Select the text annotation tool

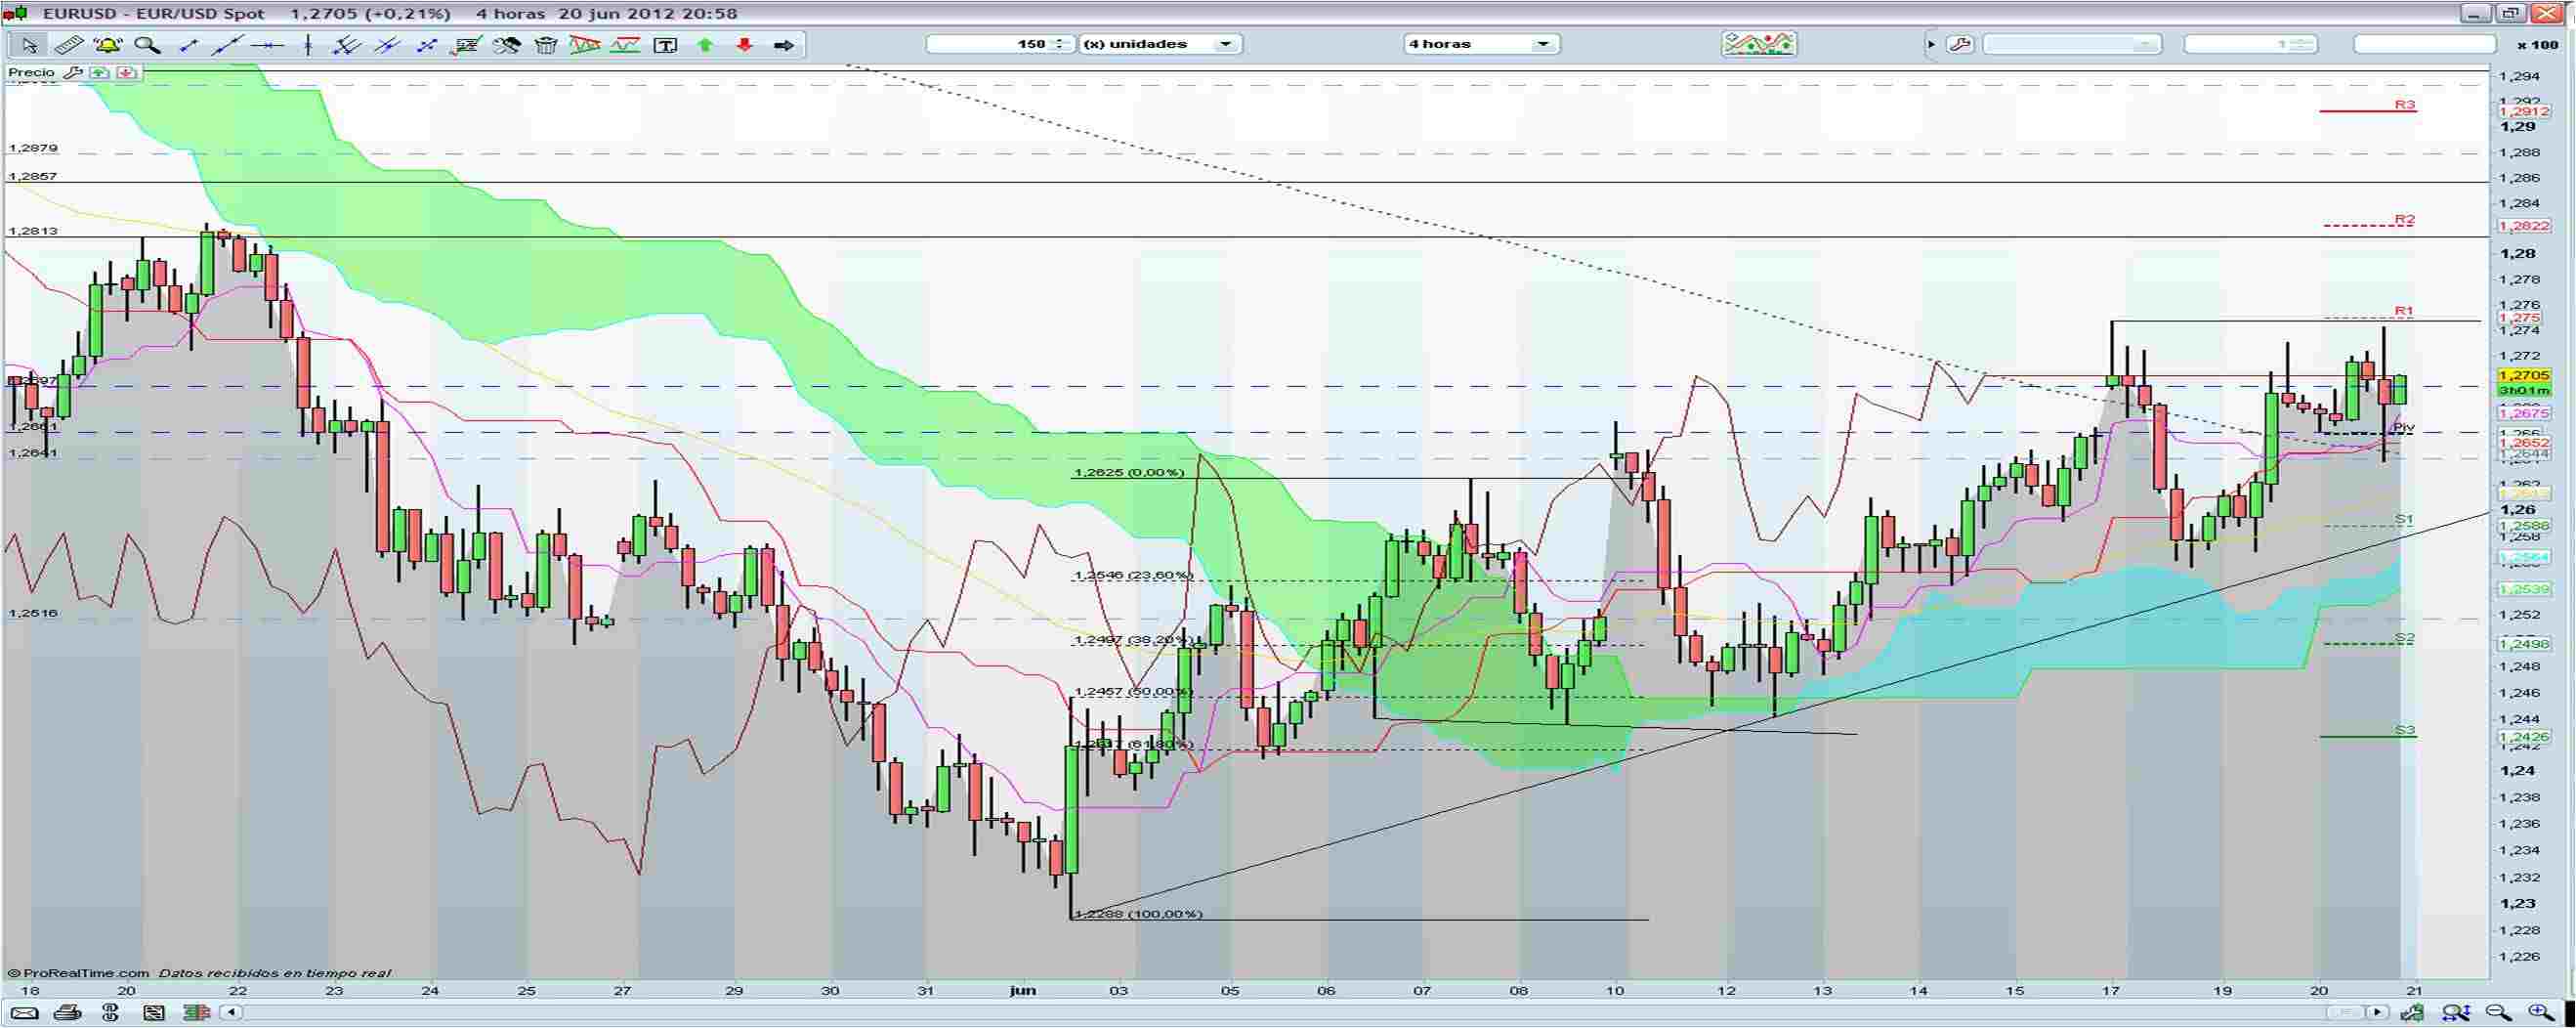coord(665,45)
